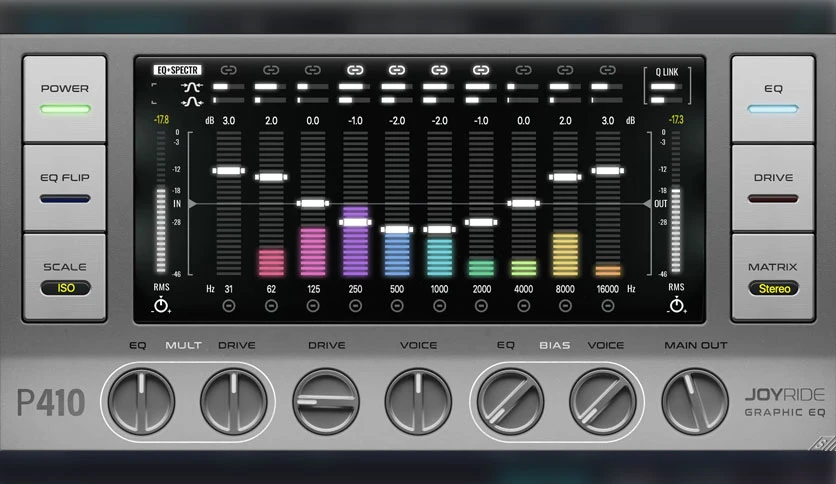The width and height of the screenshot is (836, 484).
Task: Click the input RMS trim knob icon
Action: pos(161,306)
